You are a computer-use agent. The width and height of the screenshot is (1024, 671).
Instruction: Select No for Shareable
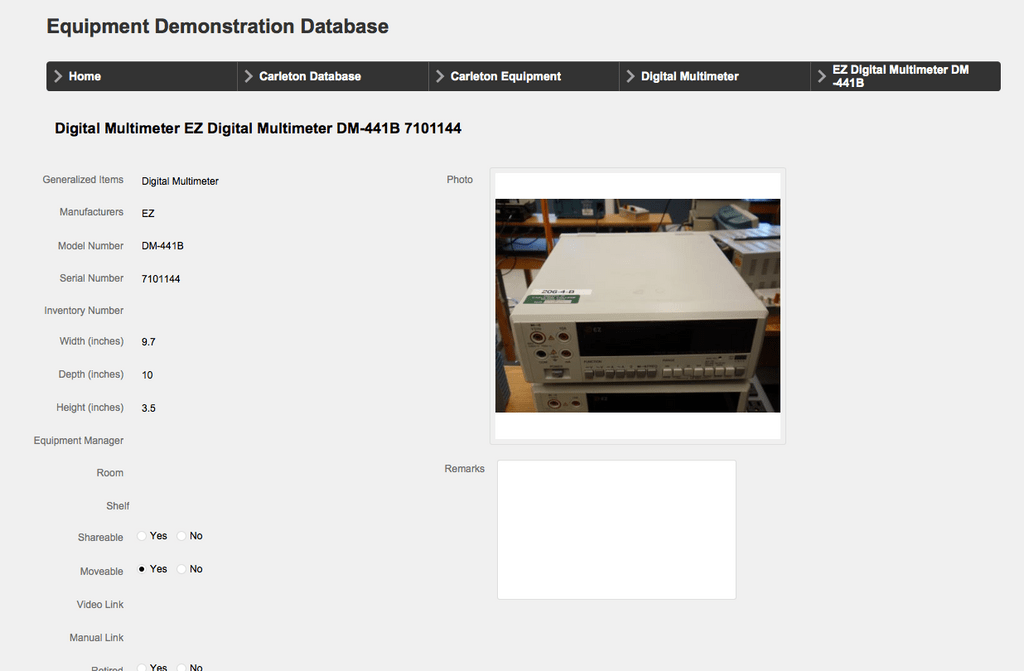179,536
